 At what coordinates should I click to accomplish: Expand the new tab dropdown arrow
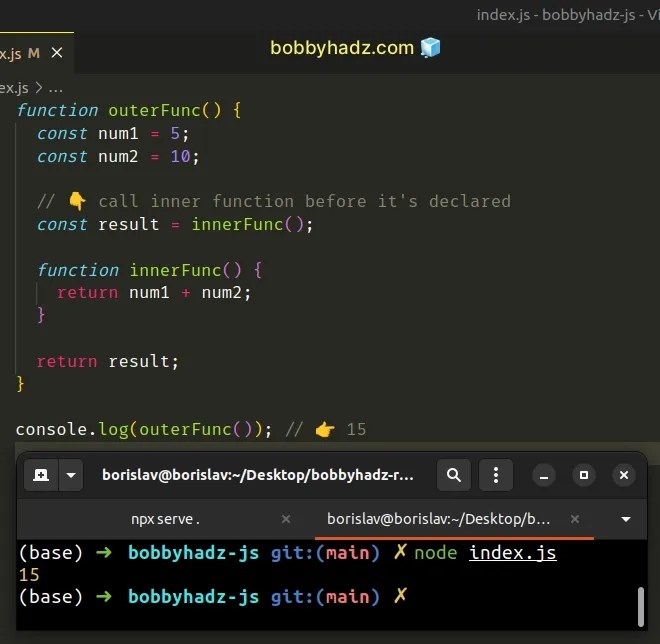point(71,475)
